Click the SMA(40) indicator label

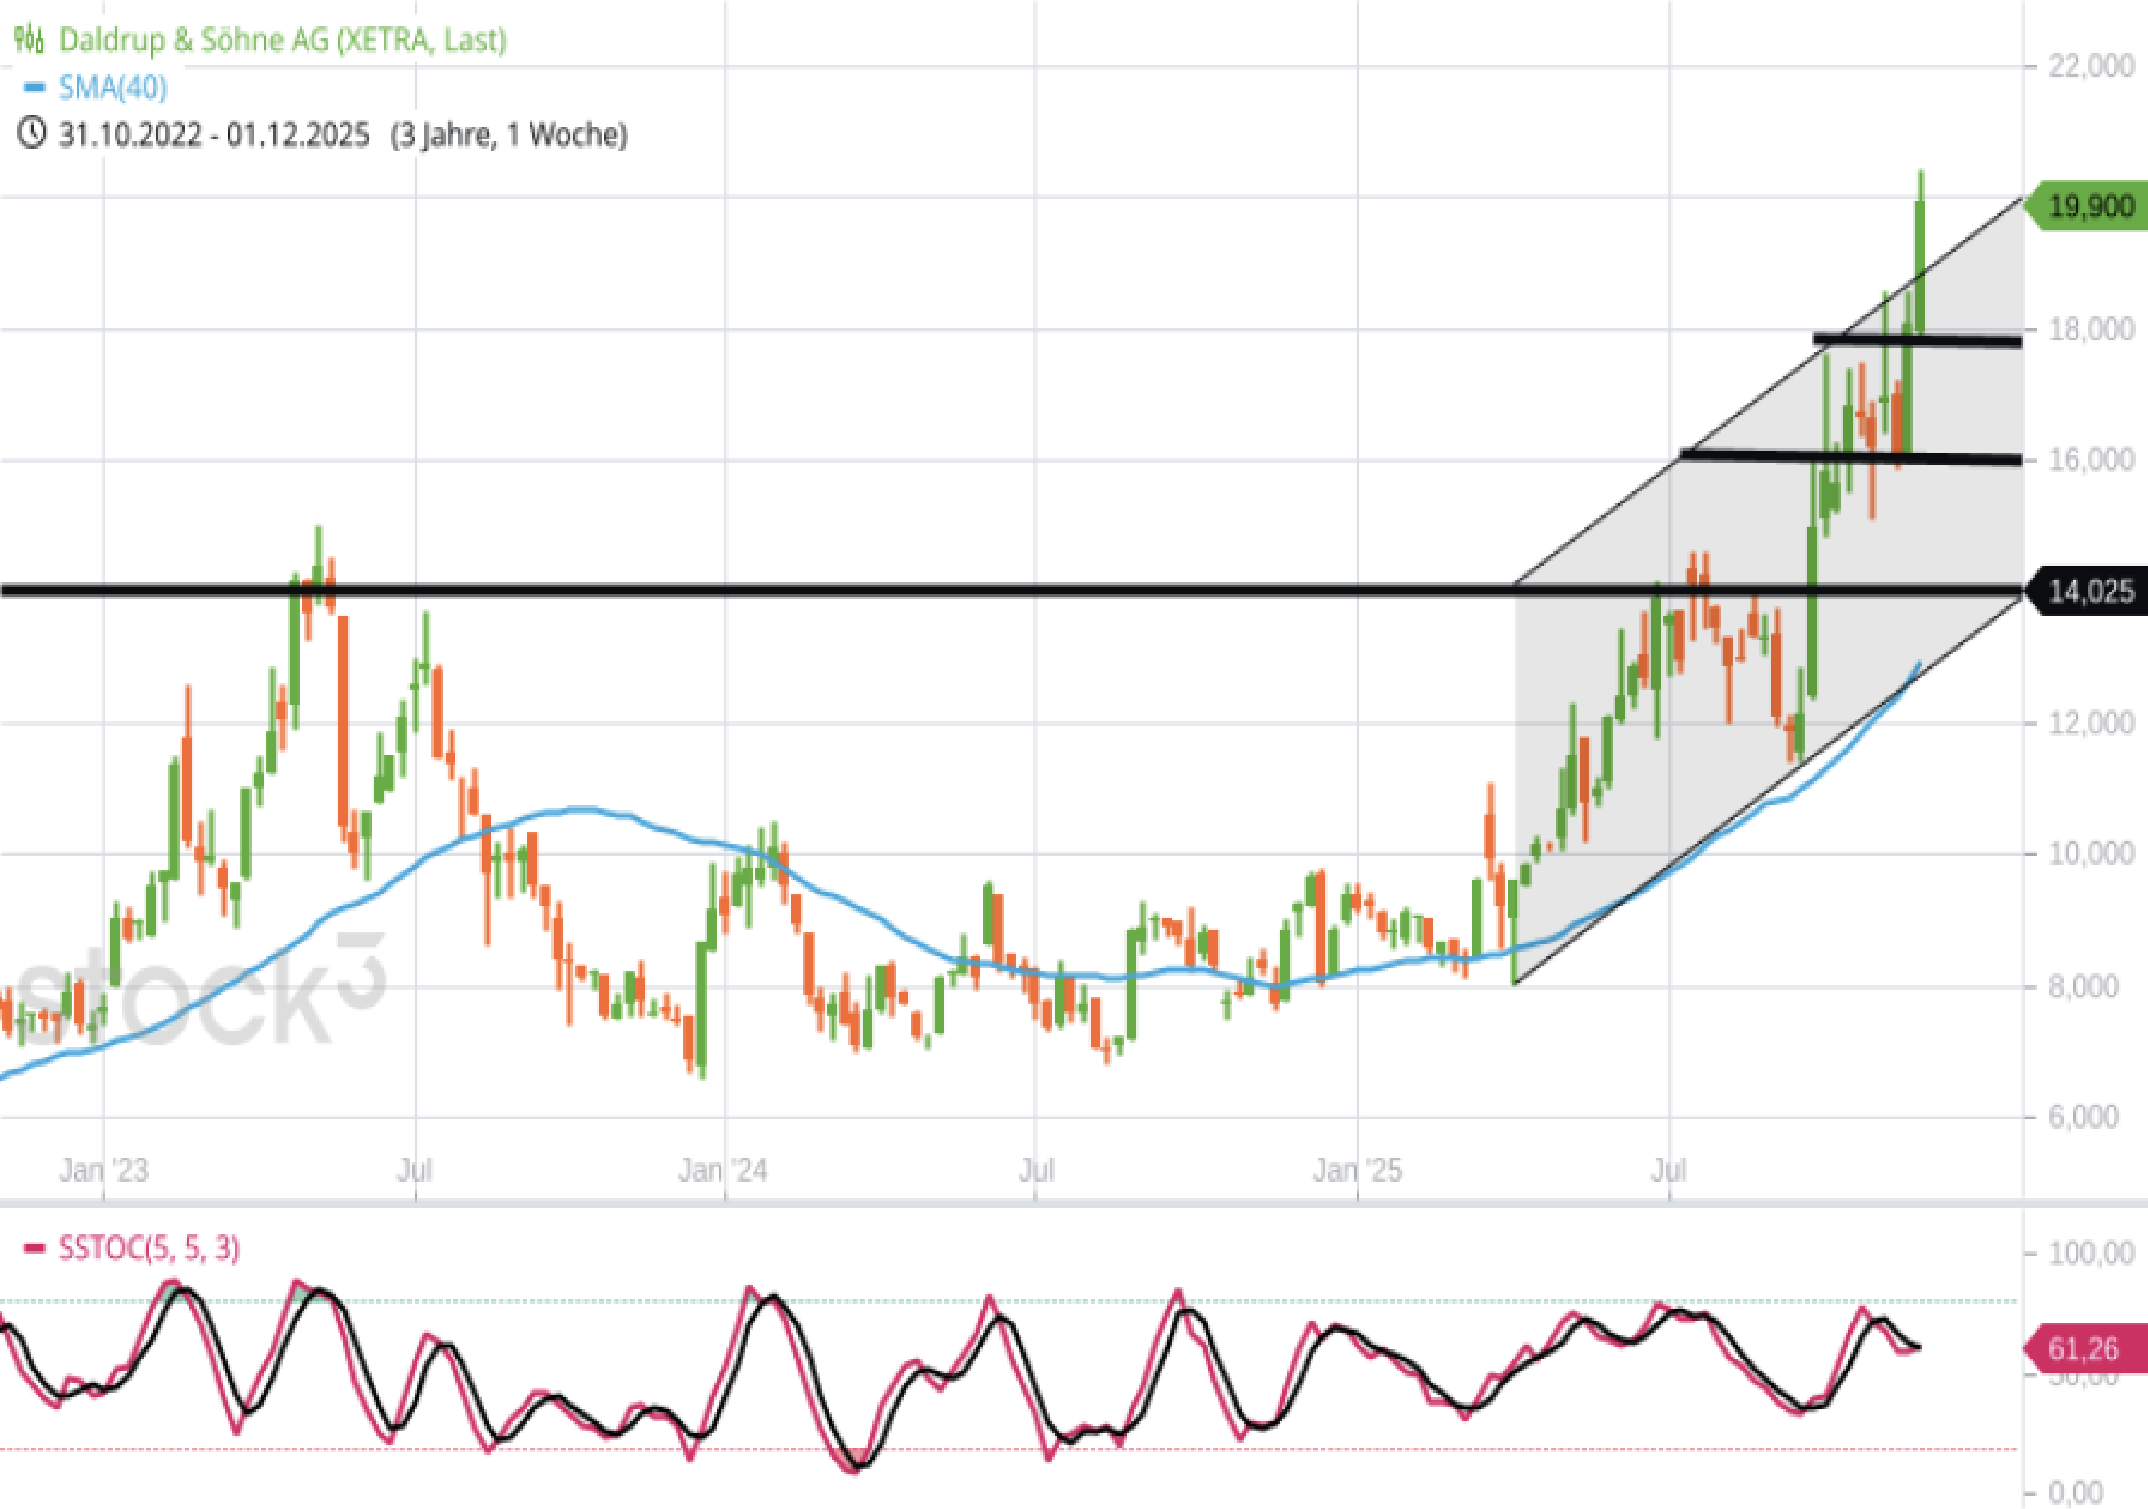coord(112,88)
